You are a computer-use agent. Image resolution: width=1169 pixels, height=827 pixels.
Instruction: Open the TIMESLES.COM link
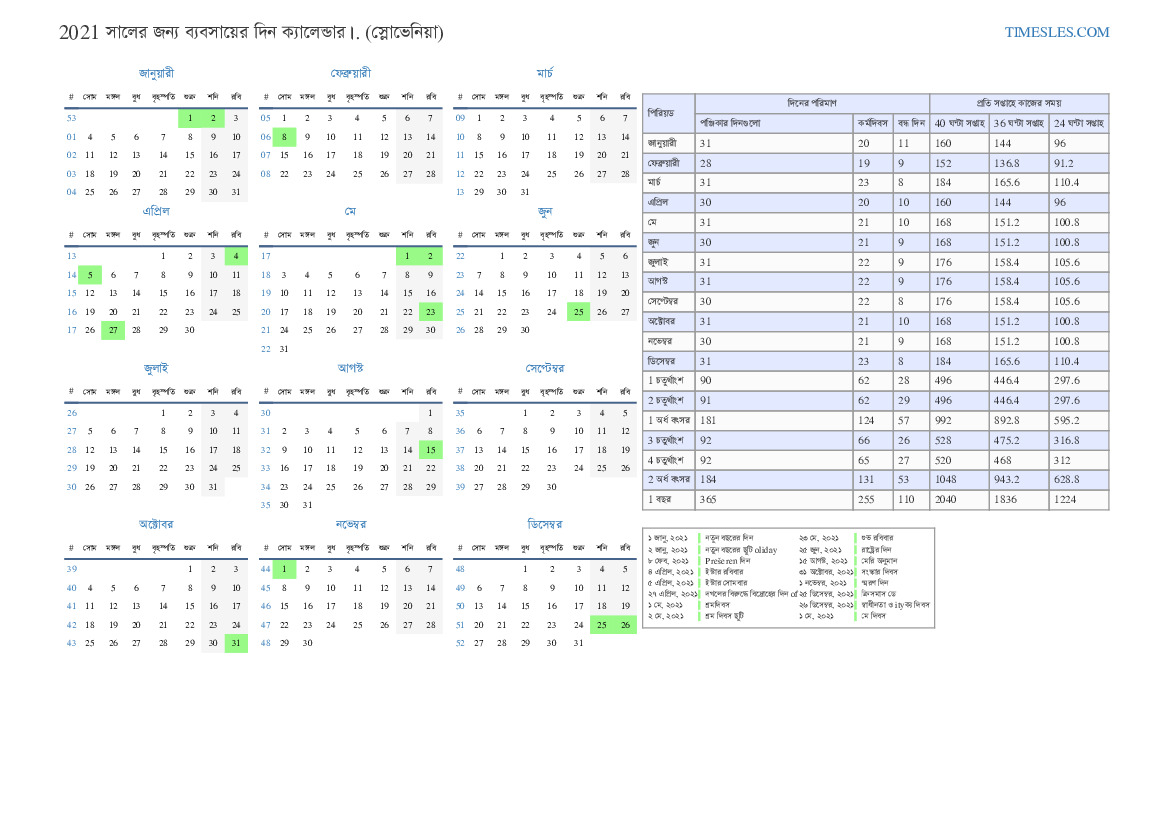pos(1056,32)
